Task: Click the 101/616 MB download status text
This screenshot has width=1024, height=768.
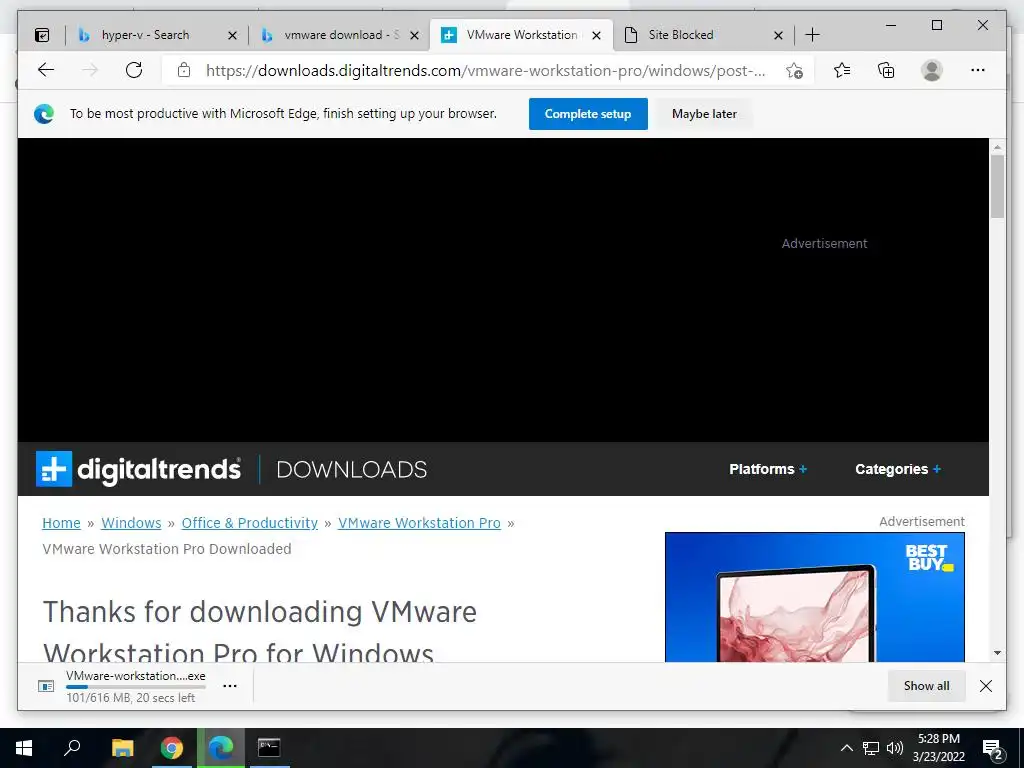Action: click(131, 698)
